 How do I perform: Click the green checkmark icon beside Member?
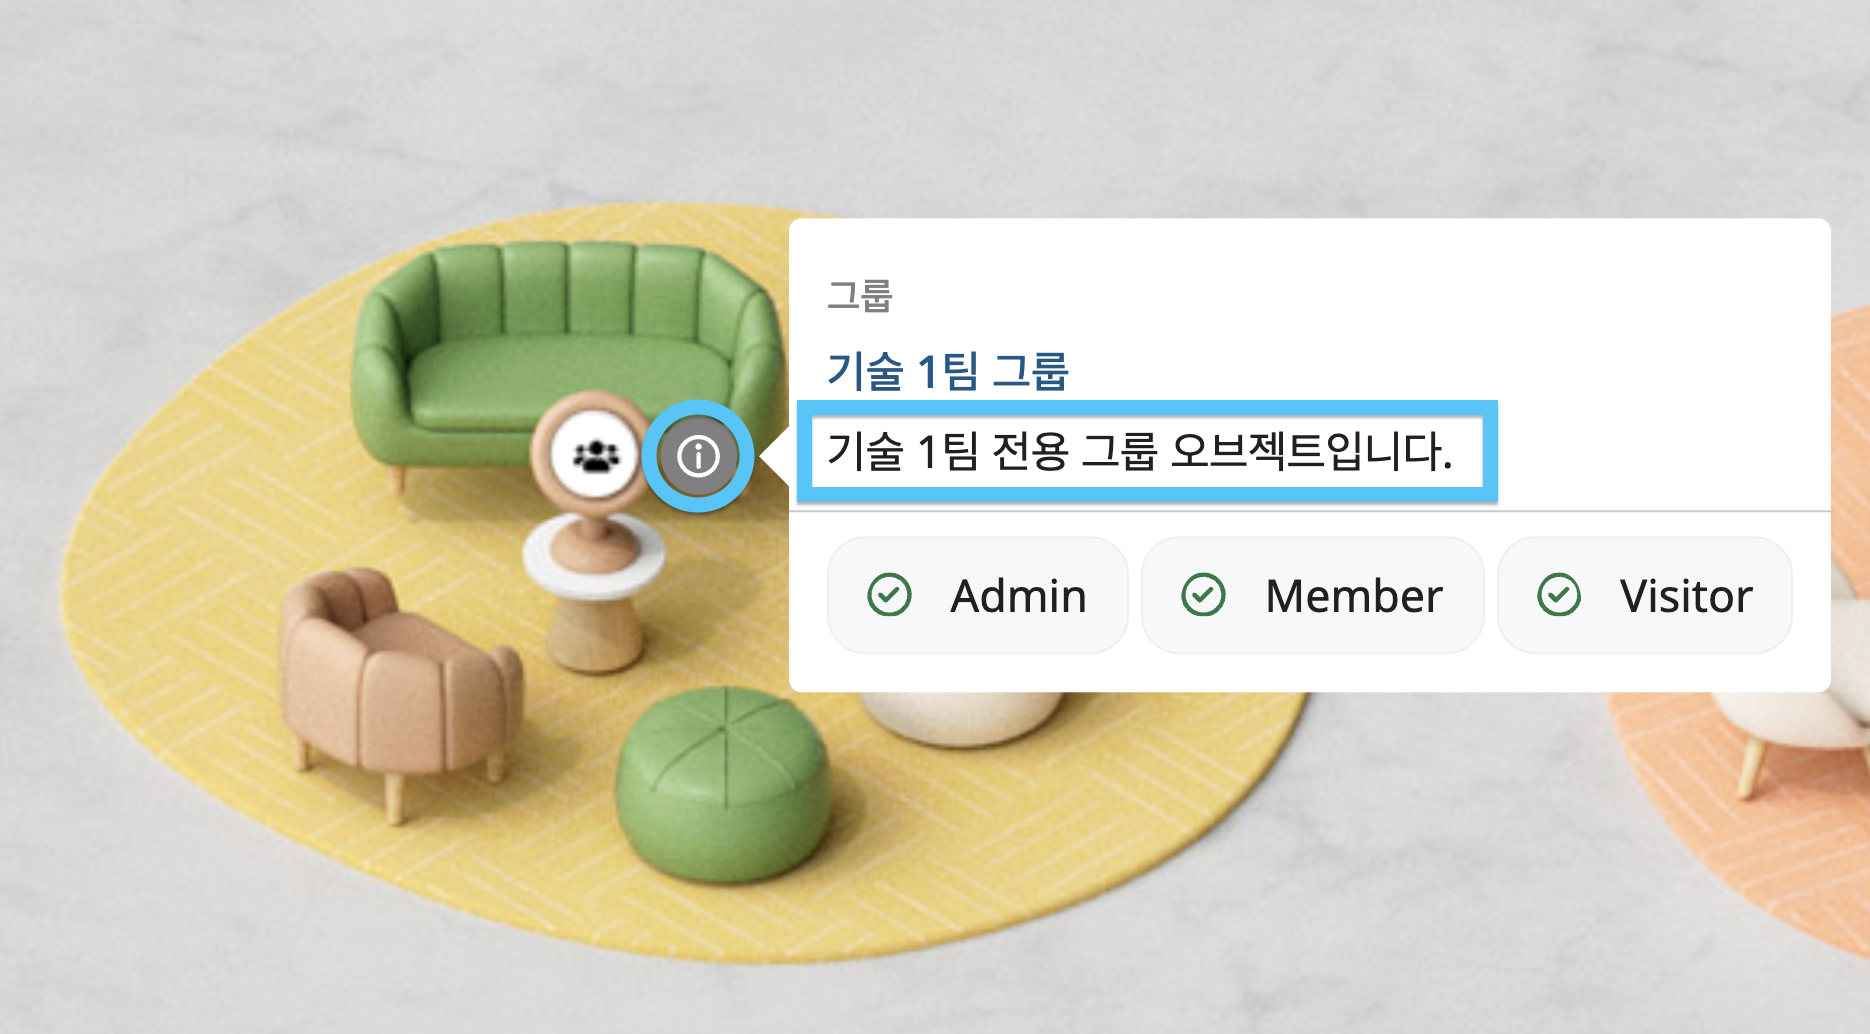1203,595
